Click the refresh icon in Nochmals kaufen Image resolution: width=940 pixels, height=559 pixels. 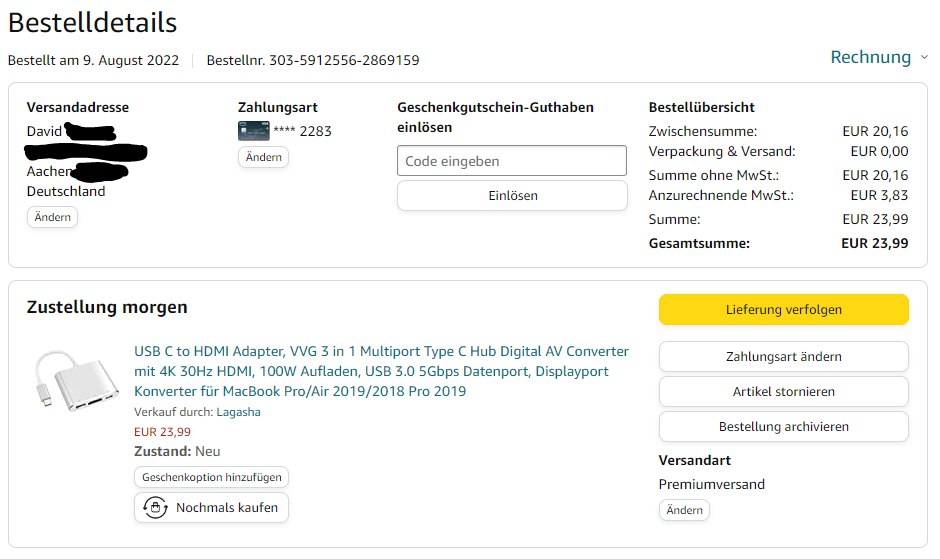pyautogui.click(x=155, y=508)
